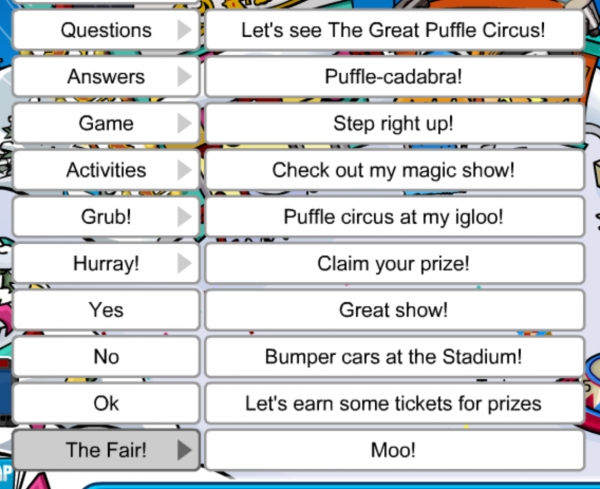Say "Let's see The Great Puffle Circus!"
600x489 pixels.
pyautogui.click(x=393, y=30)
